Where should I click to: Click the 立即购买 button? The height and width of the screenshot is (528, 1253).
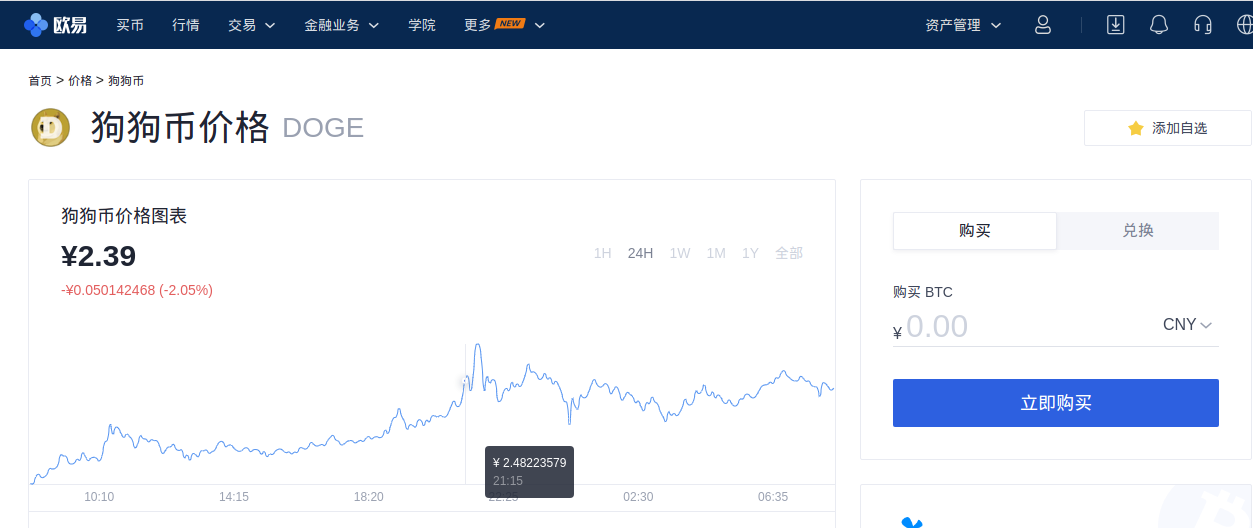(1056, 403)
